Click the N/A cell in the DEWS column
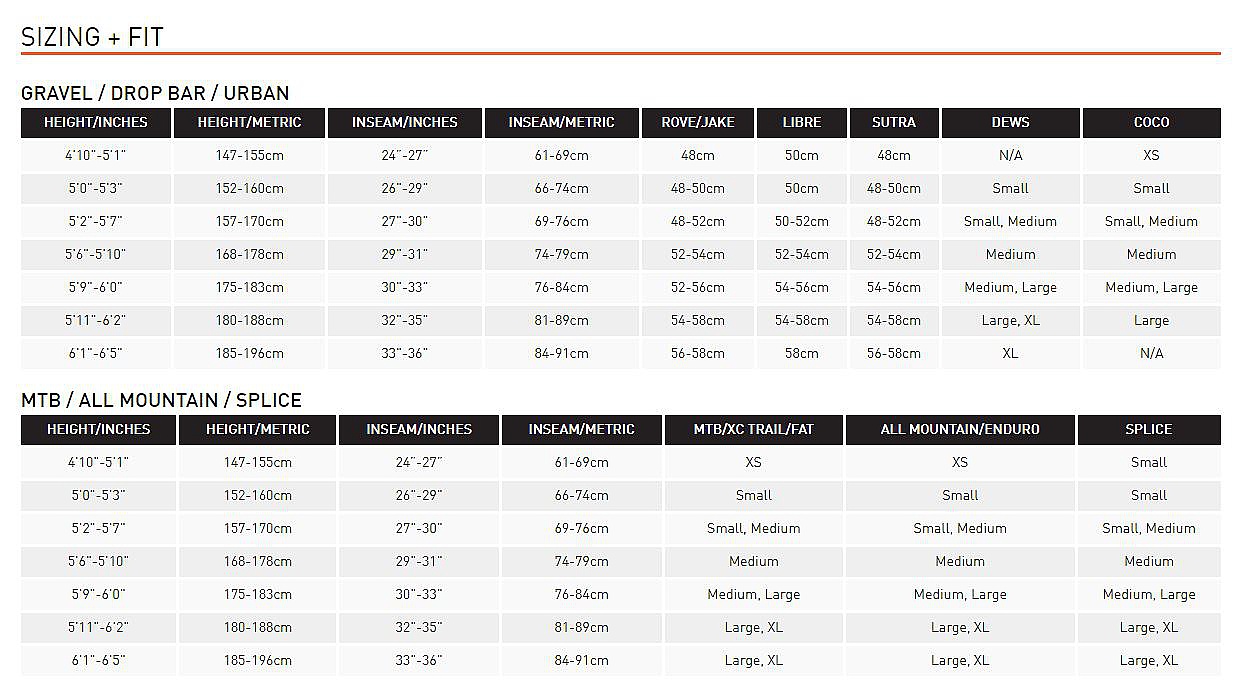The image size is (1235, 695). click(x=1010, y=155)
